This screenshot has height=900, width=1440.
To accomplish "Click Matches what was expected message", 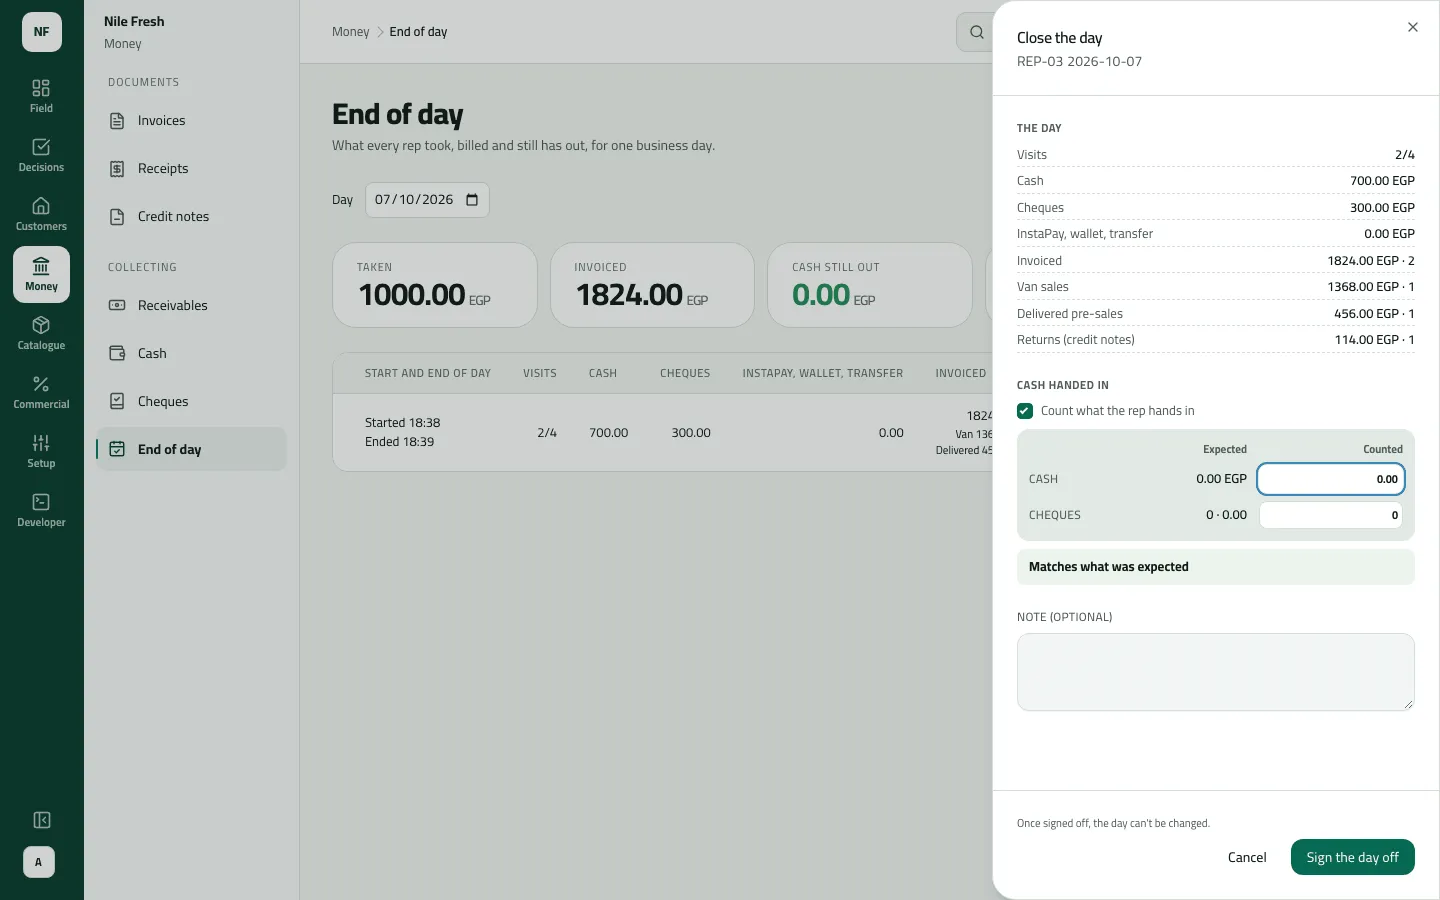I will click(1216, 567).
